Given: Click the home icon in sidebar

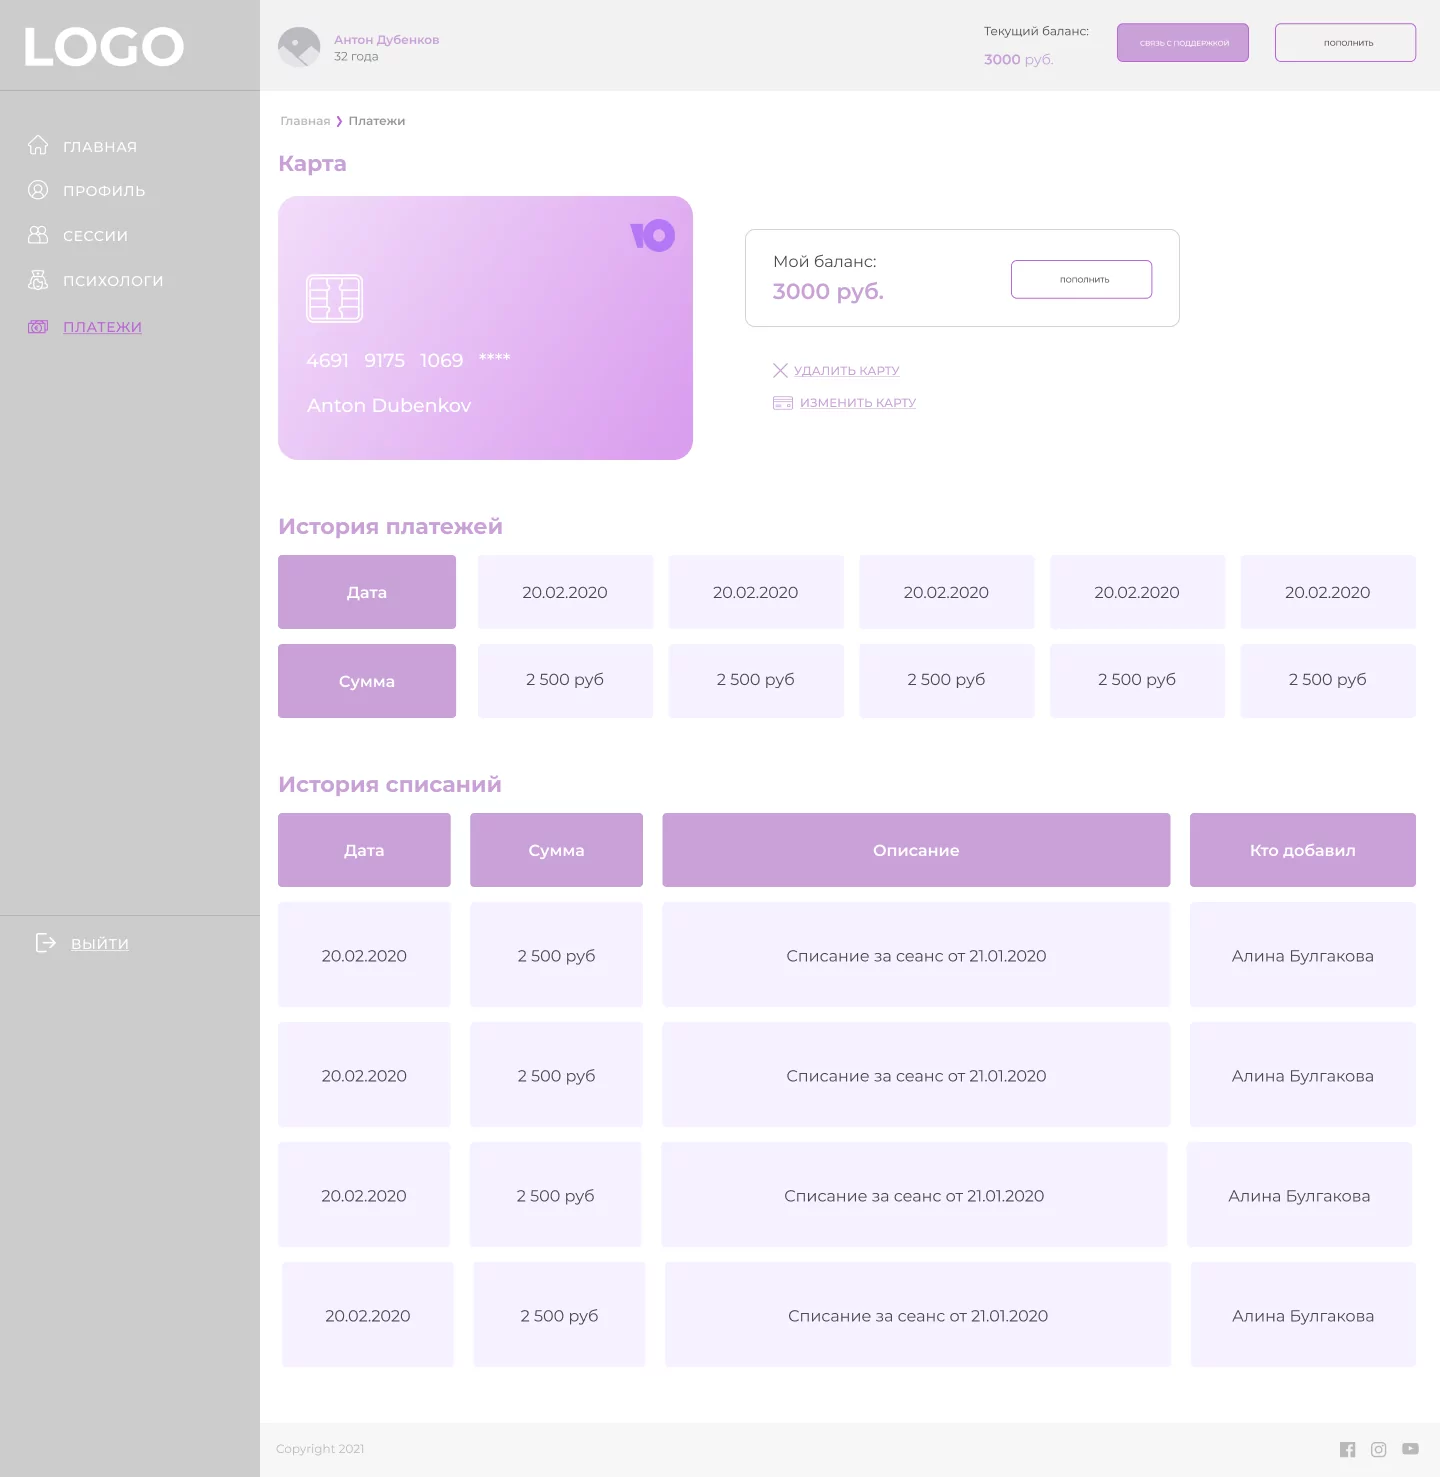Looking at the screenshot, I should (38, 145).
